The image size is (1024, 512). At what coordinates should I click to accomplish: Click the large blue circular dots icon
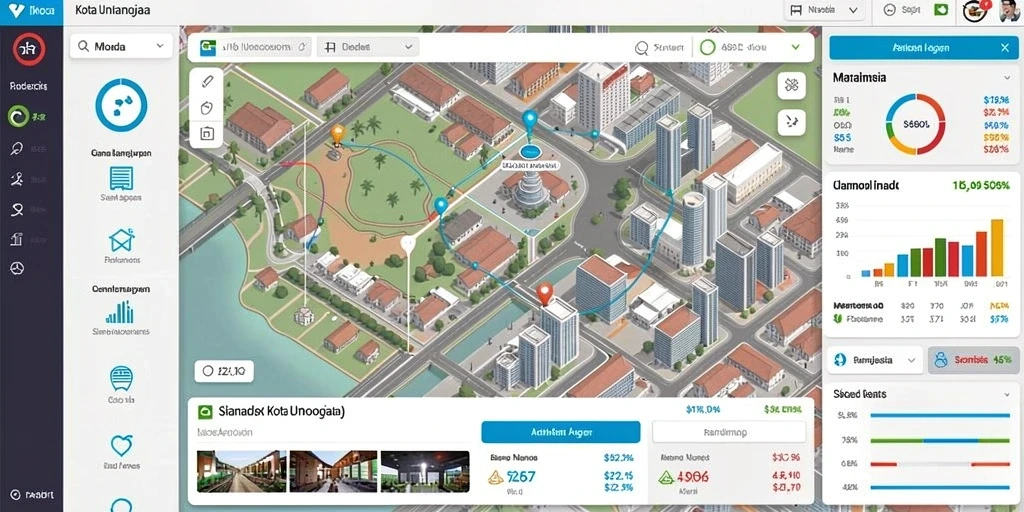point(121,105)
